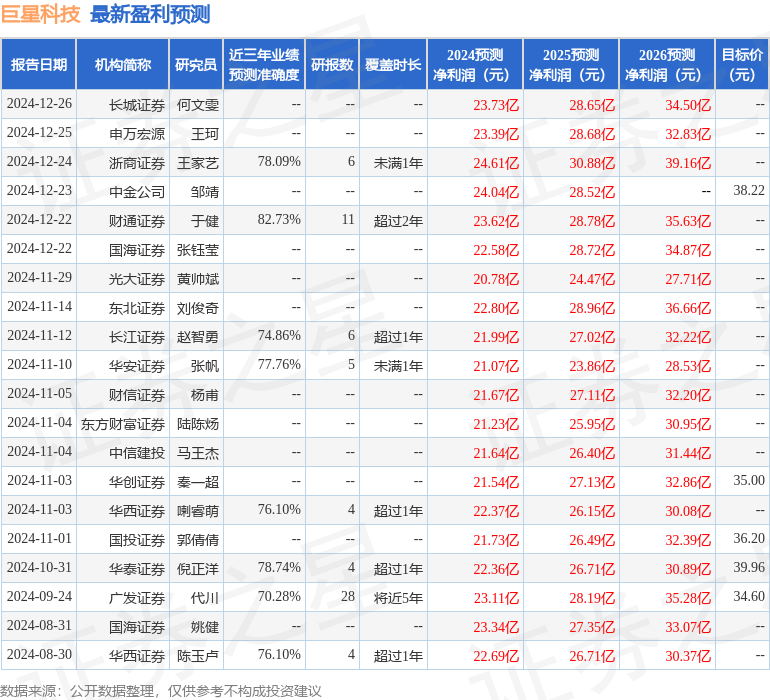Click analyst name 马王杰
The width and height of the screenshot is (770, 700).
[x=197, y=453]
